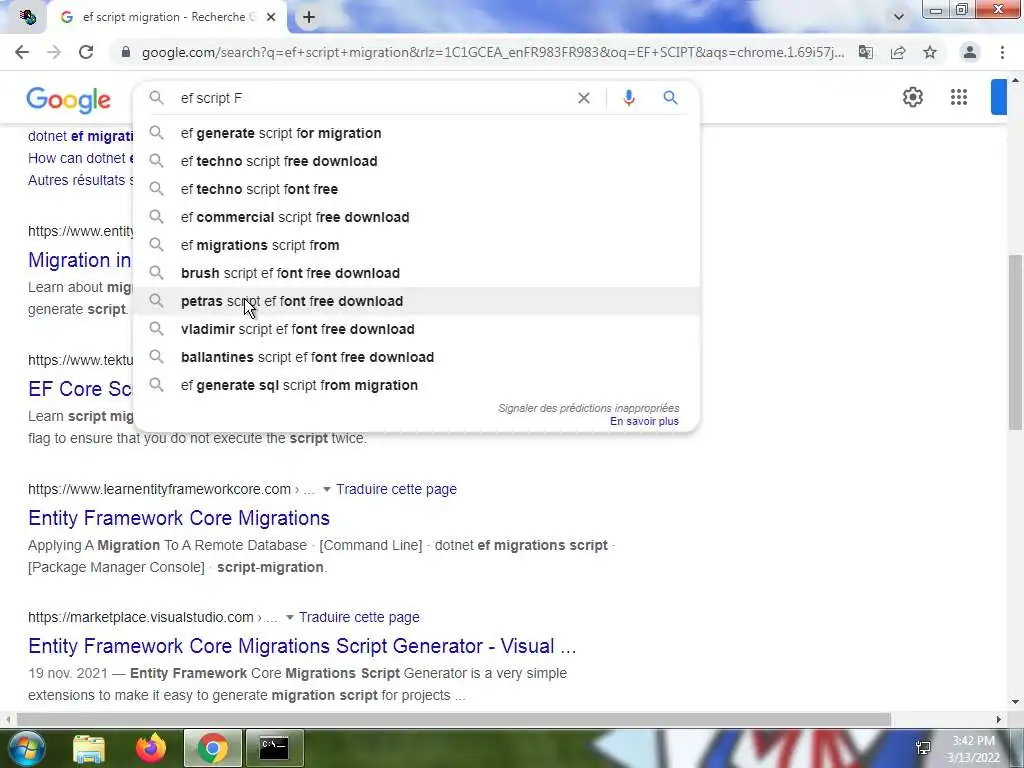Open the command prompt taskbar icon
Screen dimensions: 1024x768
point(274,748)
